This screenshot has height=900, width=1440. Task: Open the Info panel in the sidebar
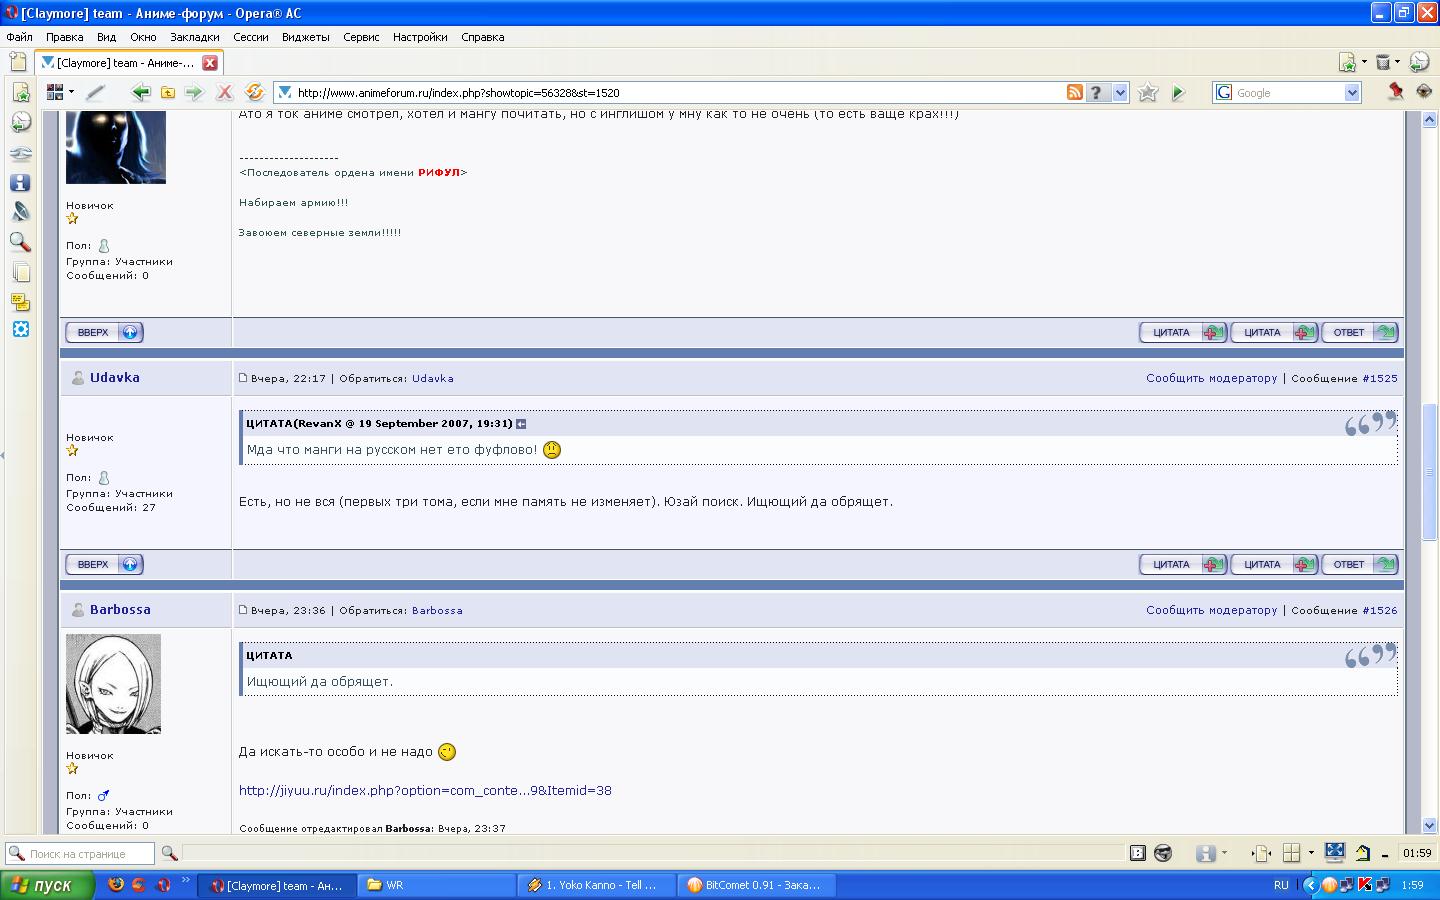(20, 183)
